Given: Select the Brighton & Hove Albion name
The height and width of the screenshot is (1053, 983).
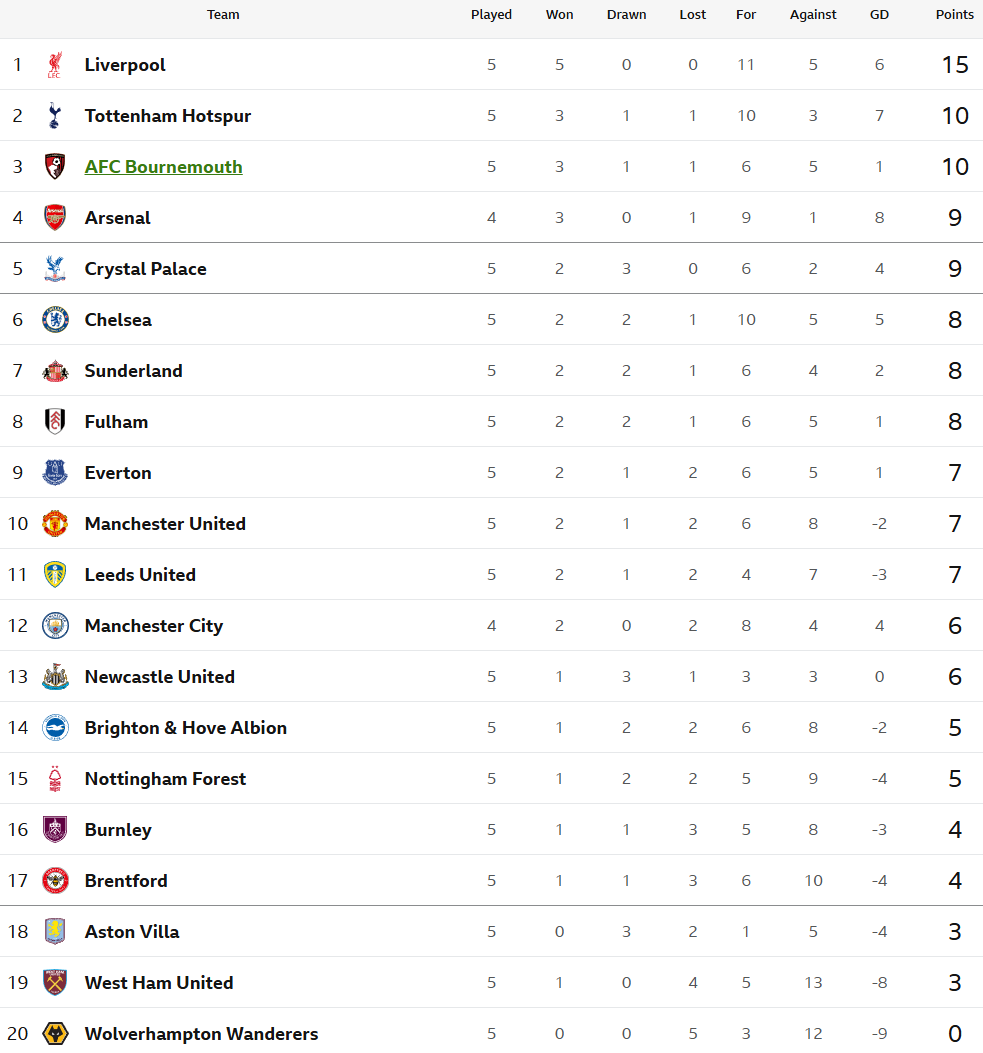Looking at the screenshot, I should [x=185, y=728].
